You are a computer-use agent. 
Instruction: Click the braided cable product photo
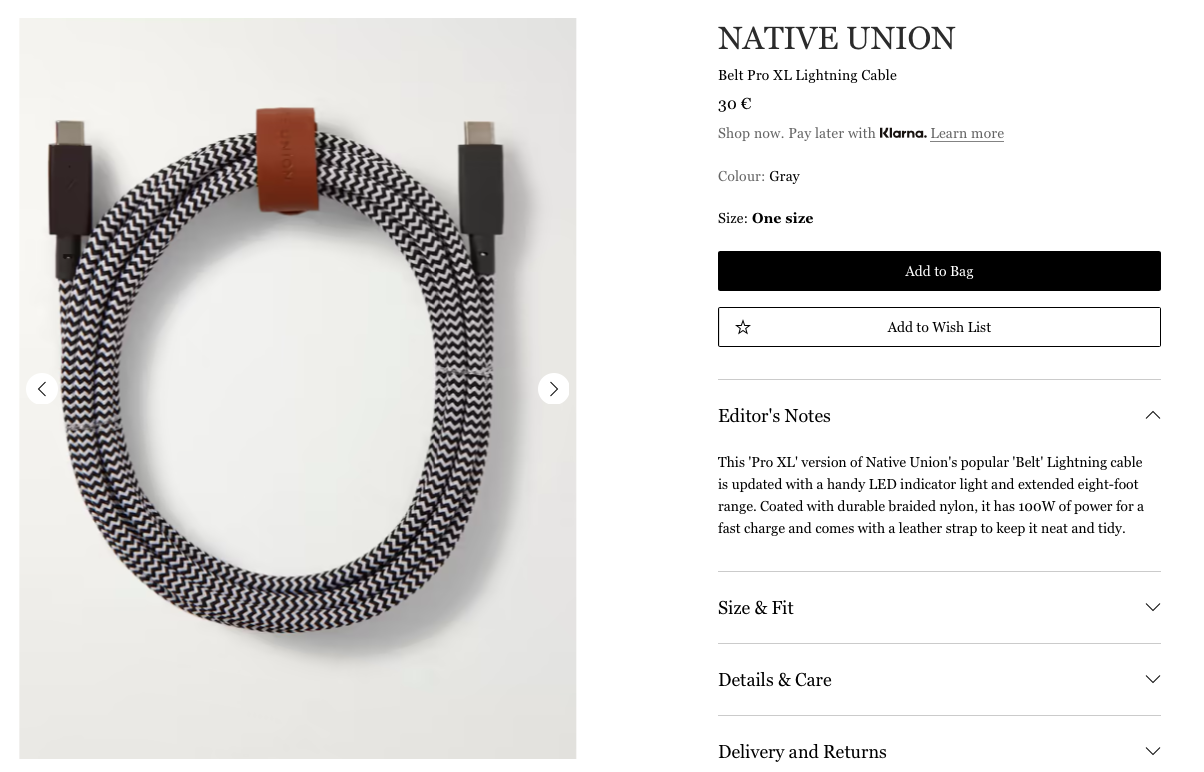(x=298, y=388)
